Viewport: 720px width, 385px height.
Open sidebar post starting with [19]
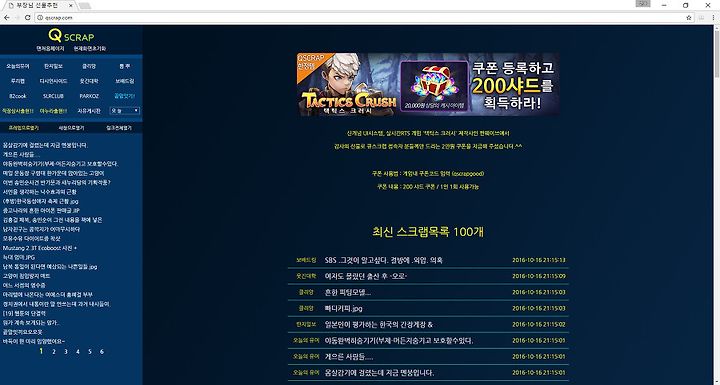24,313
